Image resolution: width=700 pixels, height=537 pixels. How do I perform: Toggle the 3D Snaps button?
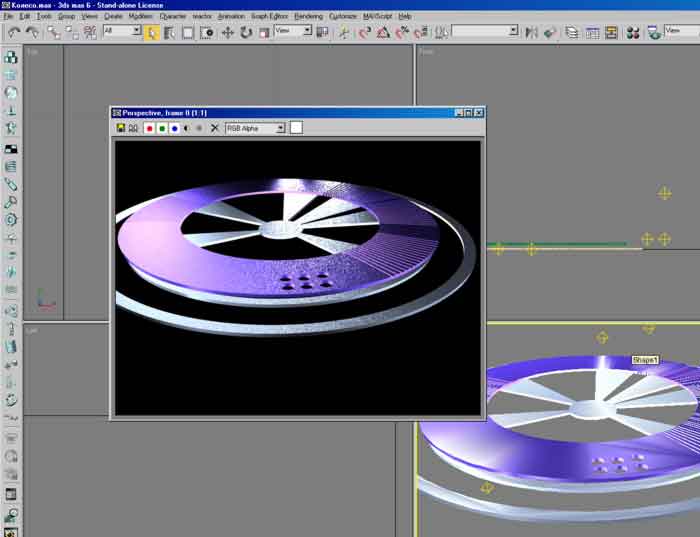[365, 33]
